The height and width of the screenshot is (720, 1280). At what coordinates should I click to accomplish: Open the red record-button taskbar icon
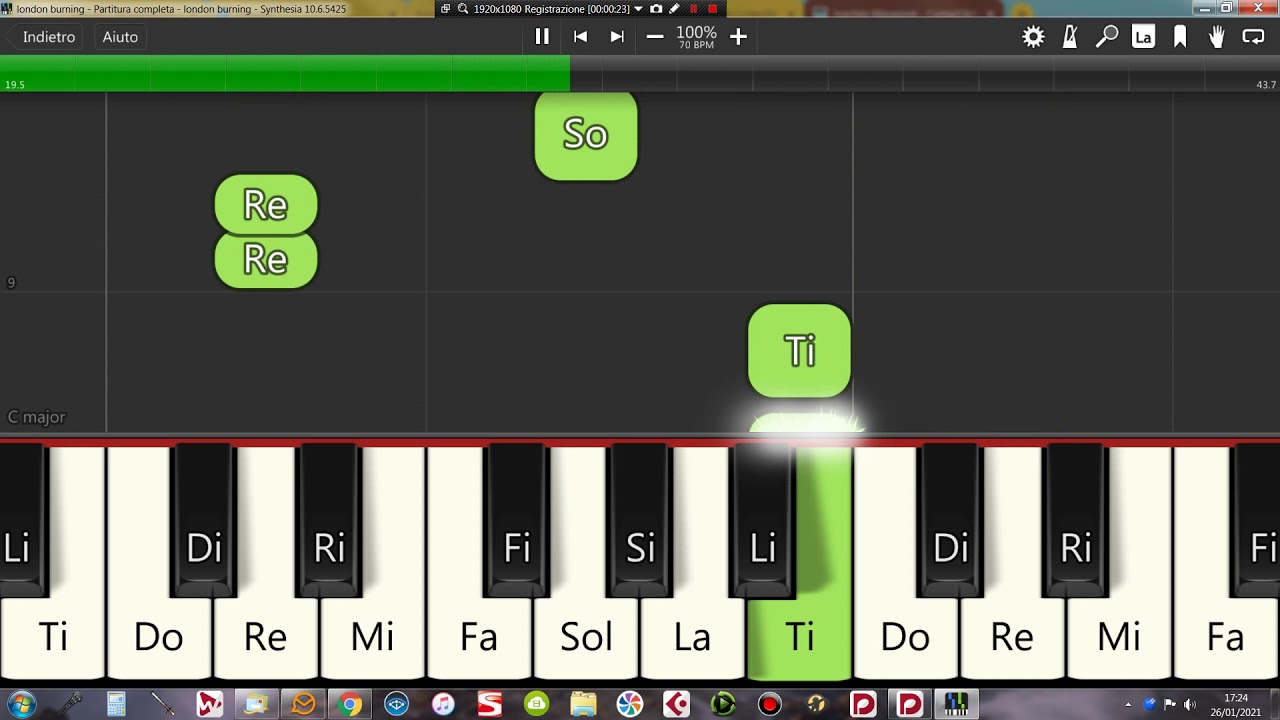click(769, 705)
